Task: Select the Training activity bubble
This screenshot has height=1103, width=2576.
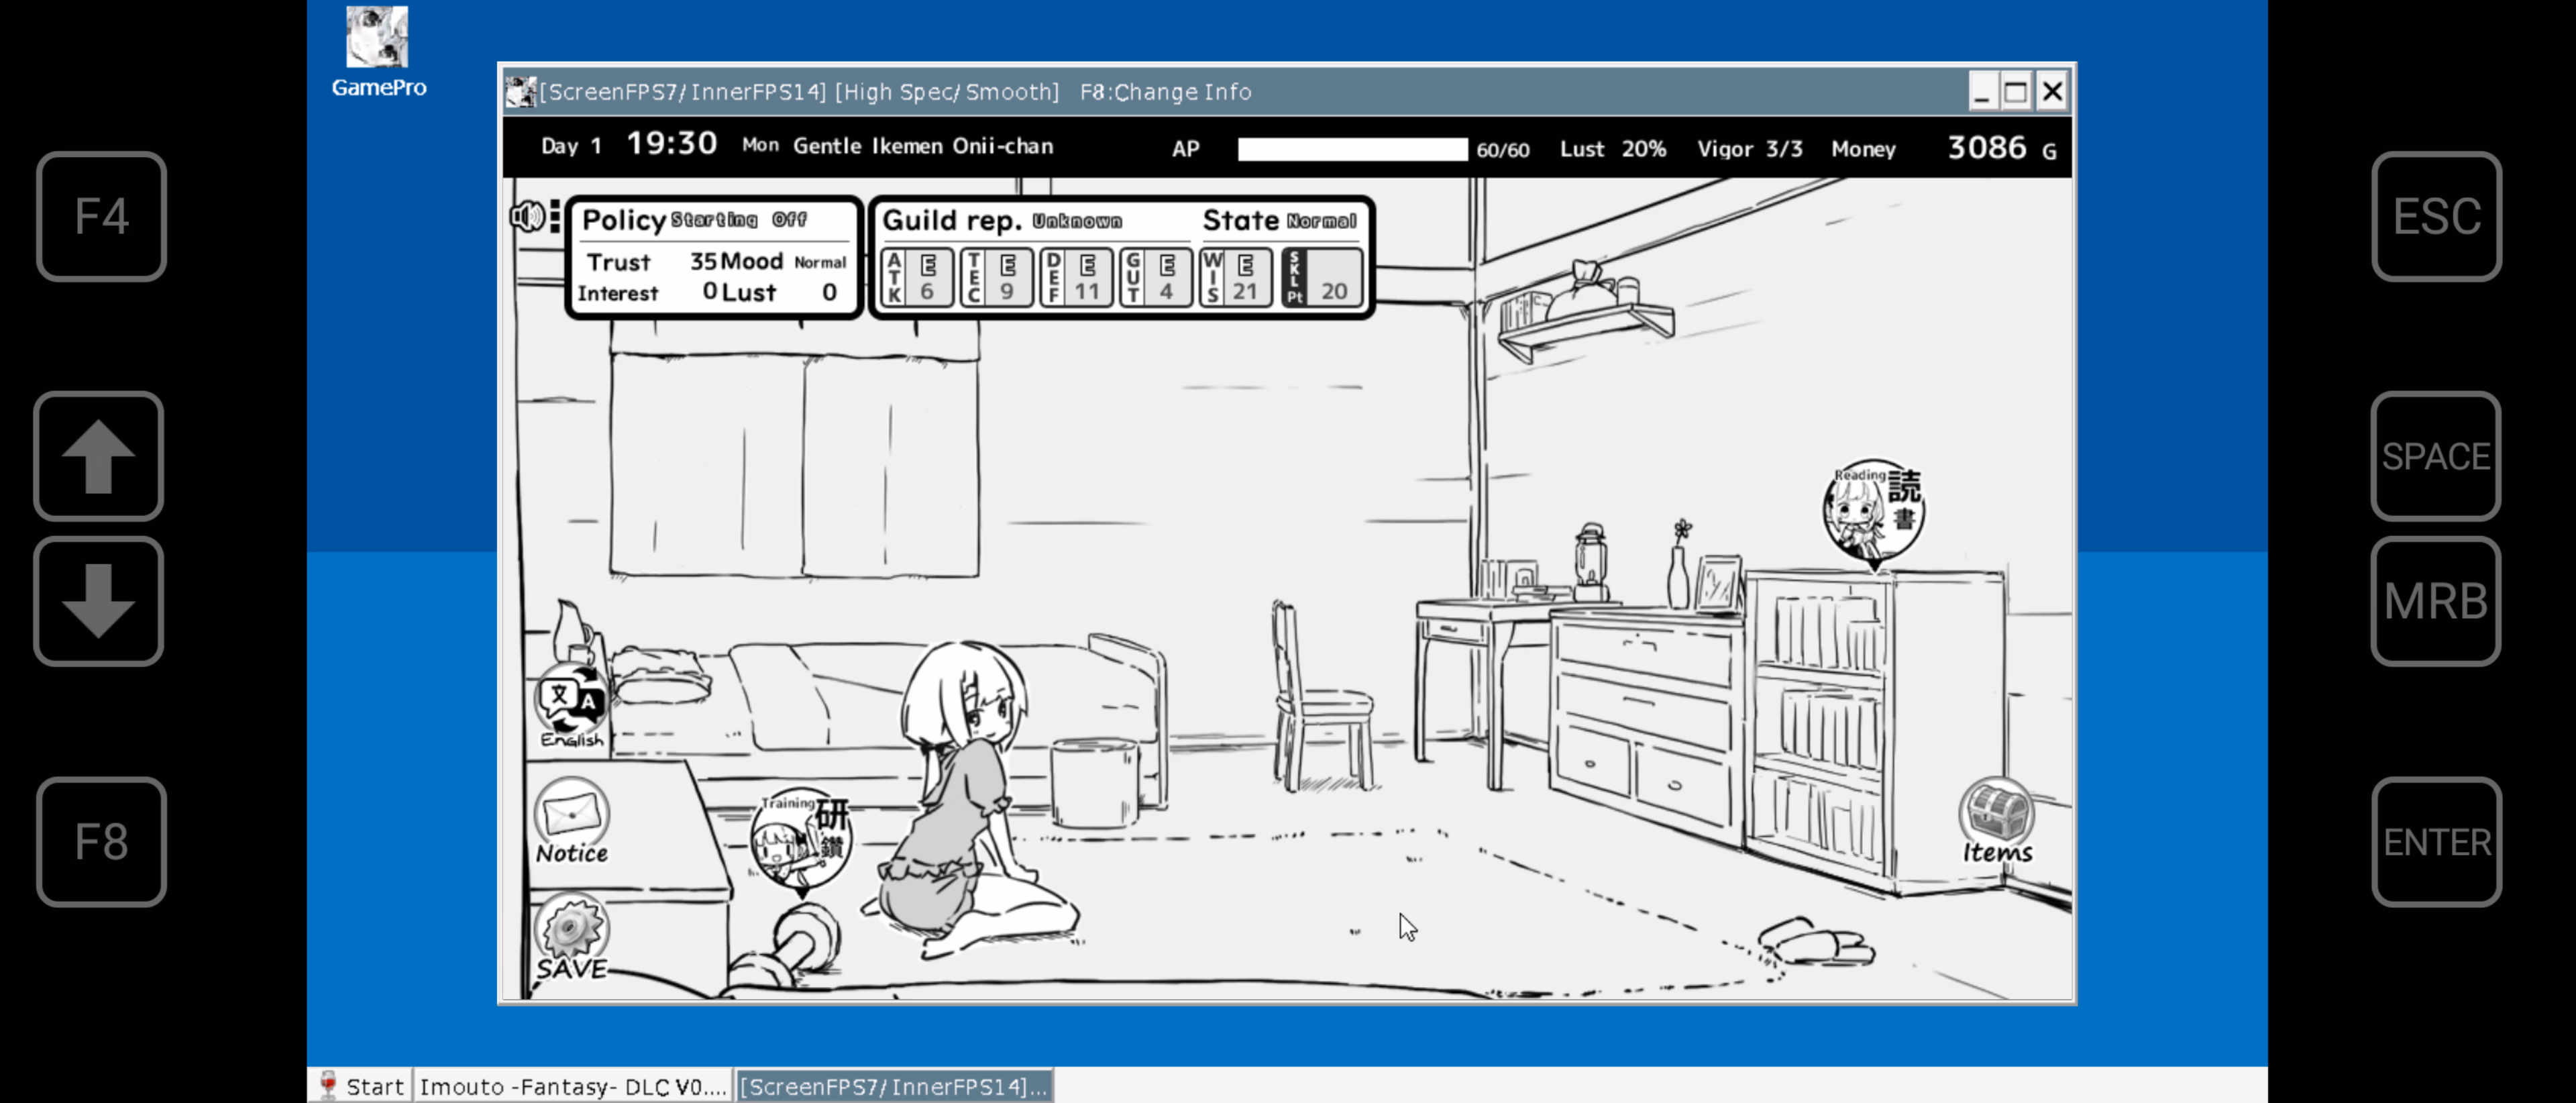Action: (x=801, y=840)
